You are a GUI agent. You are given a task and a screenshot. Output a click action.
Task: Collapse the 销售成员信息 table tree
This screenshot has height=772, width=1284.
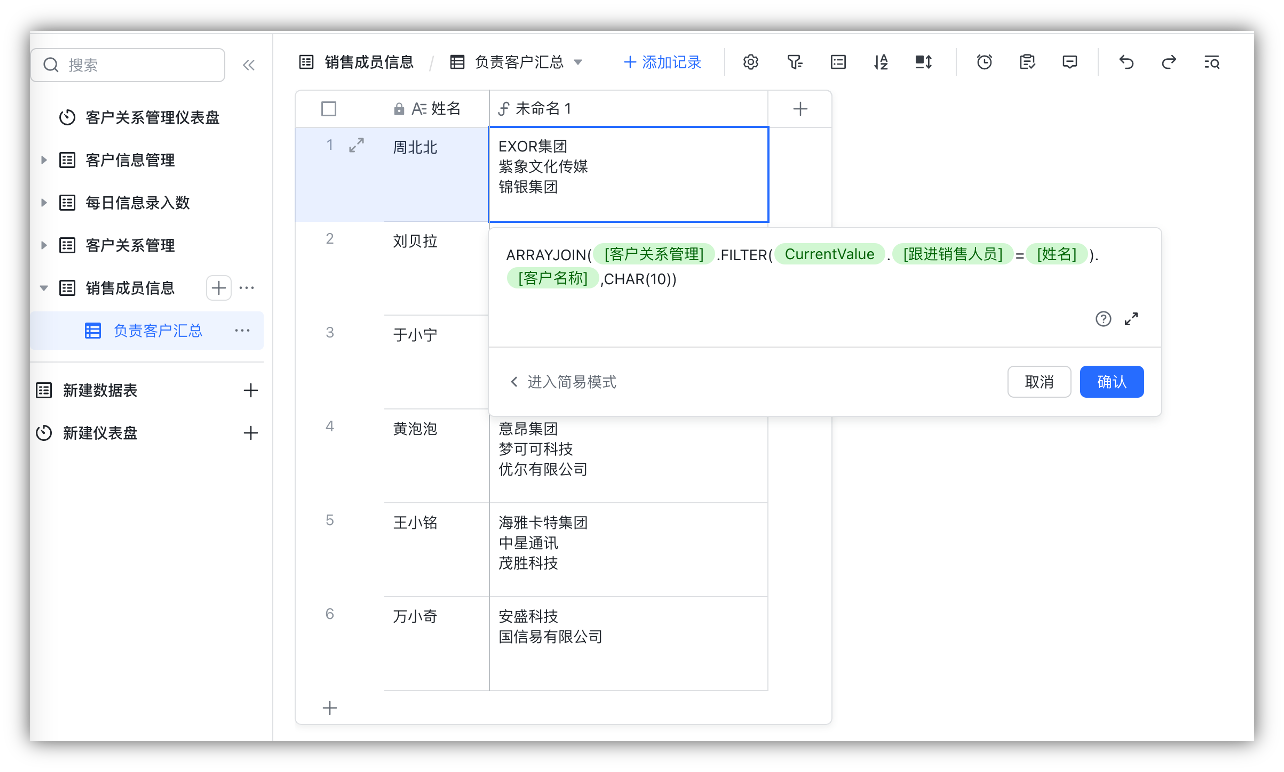(x=43, y=288)
